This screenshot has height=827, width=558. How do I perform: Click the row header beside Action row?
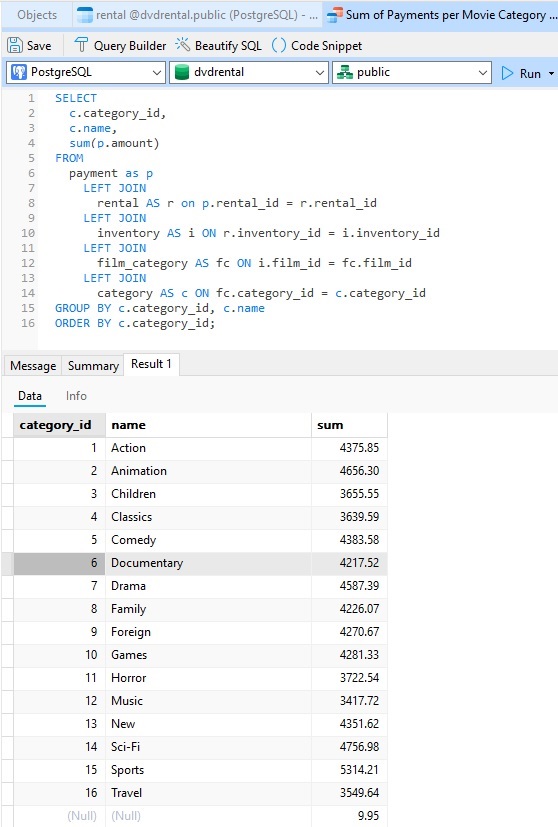pyautogui.click(x=7, y=448)
